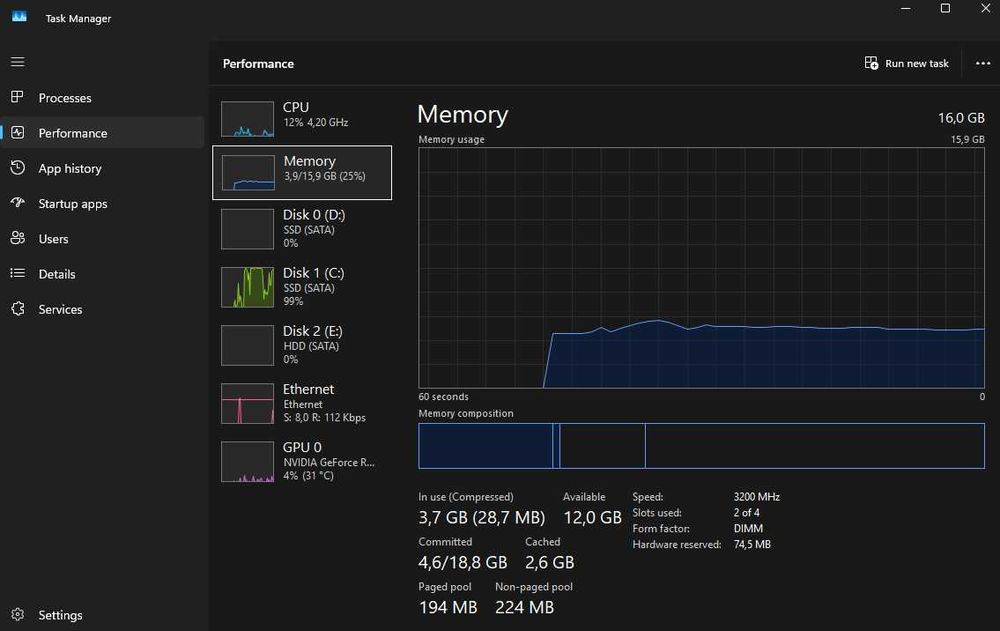Click the Memory usage graph area
Screen dimensions: 1000x631
tap(702, 268)
